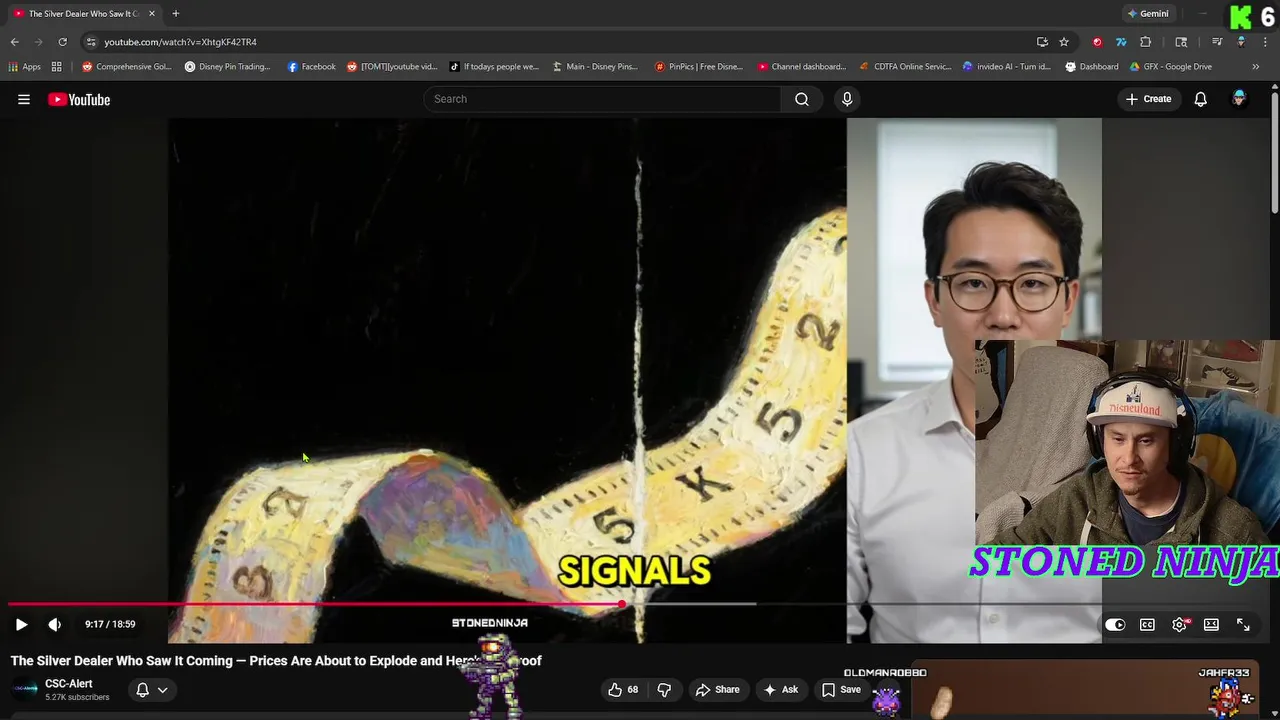Open the Dashboard bookmark
1280x720 pixels.
(1092, 67)
